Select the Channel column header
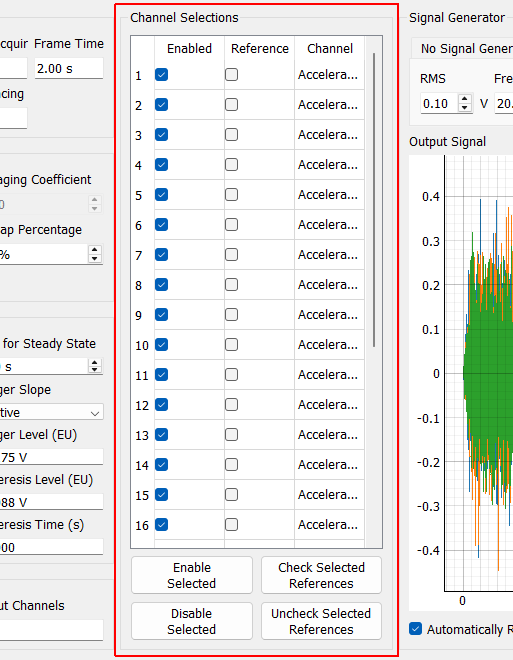 [330, 49]
